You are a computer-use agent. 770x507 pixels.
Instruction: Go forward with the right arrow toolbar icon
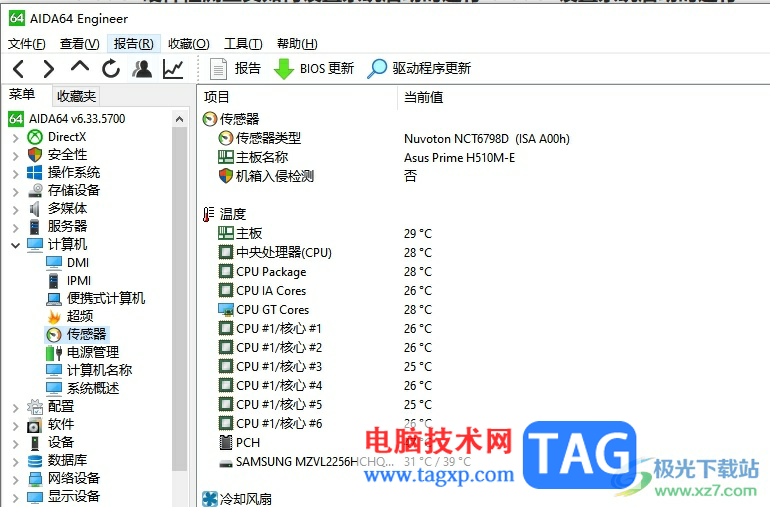[x=48, y=69]
